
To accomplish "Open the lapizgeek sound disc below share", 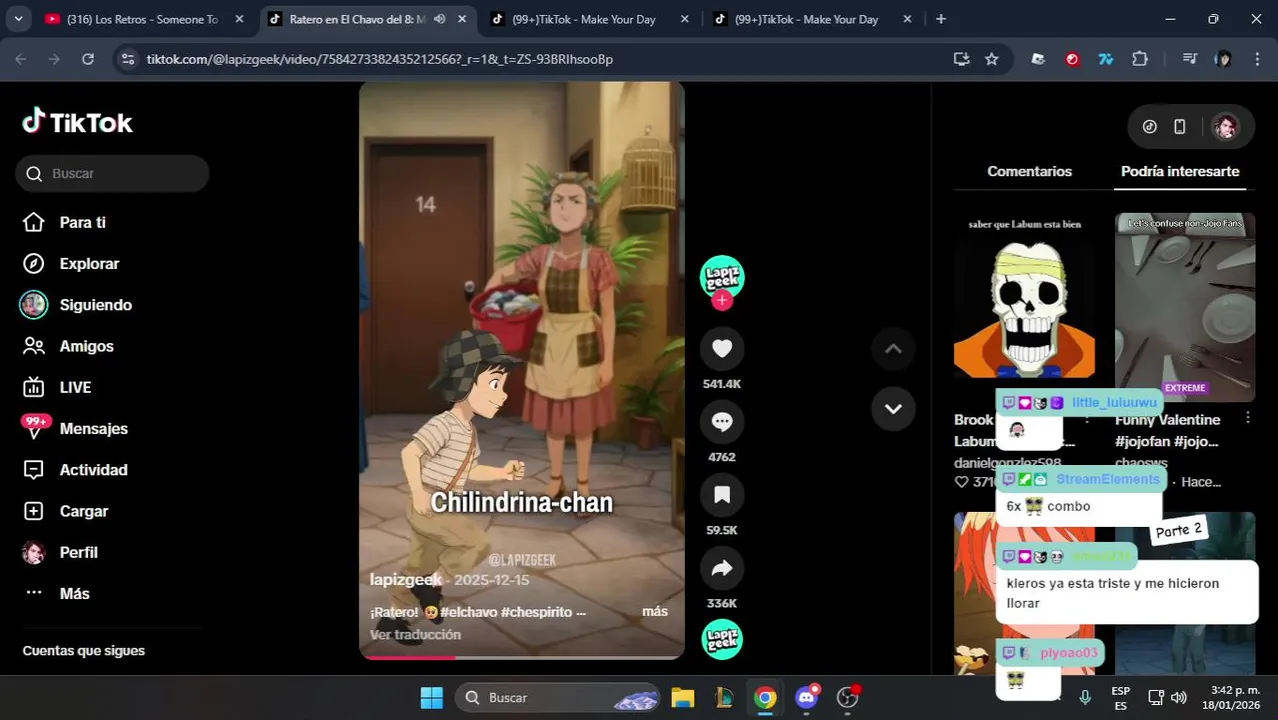I will coord(722,640).
